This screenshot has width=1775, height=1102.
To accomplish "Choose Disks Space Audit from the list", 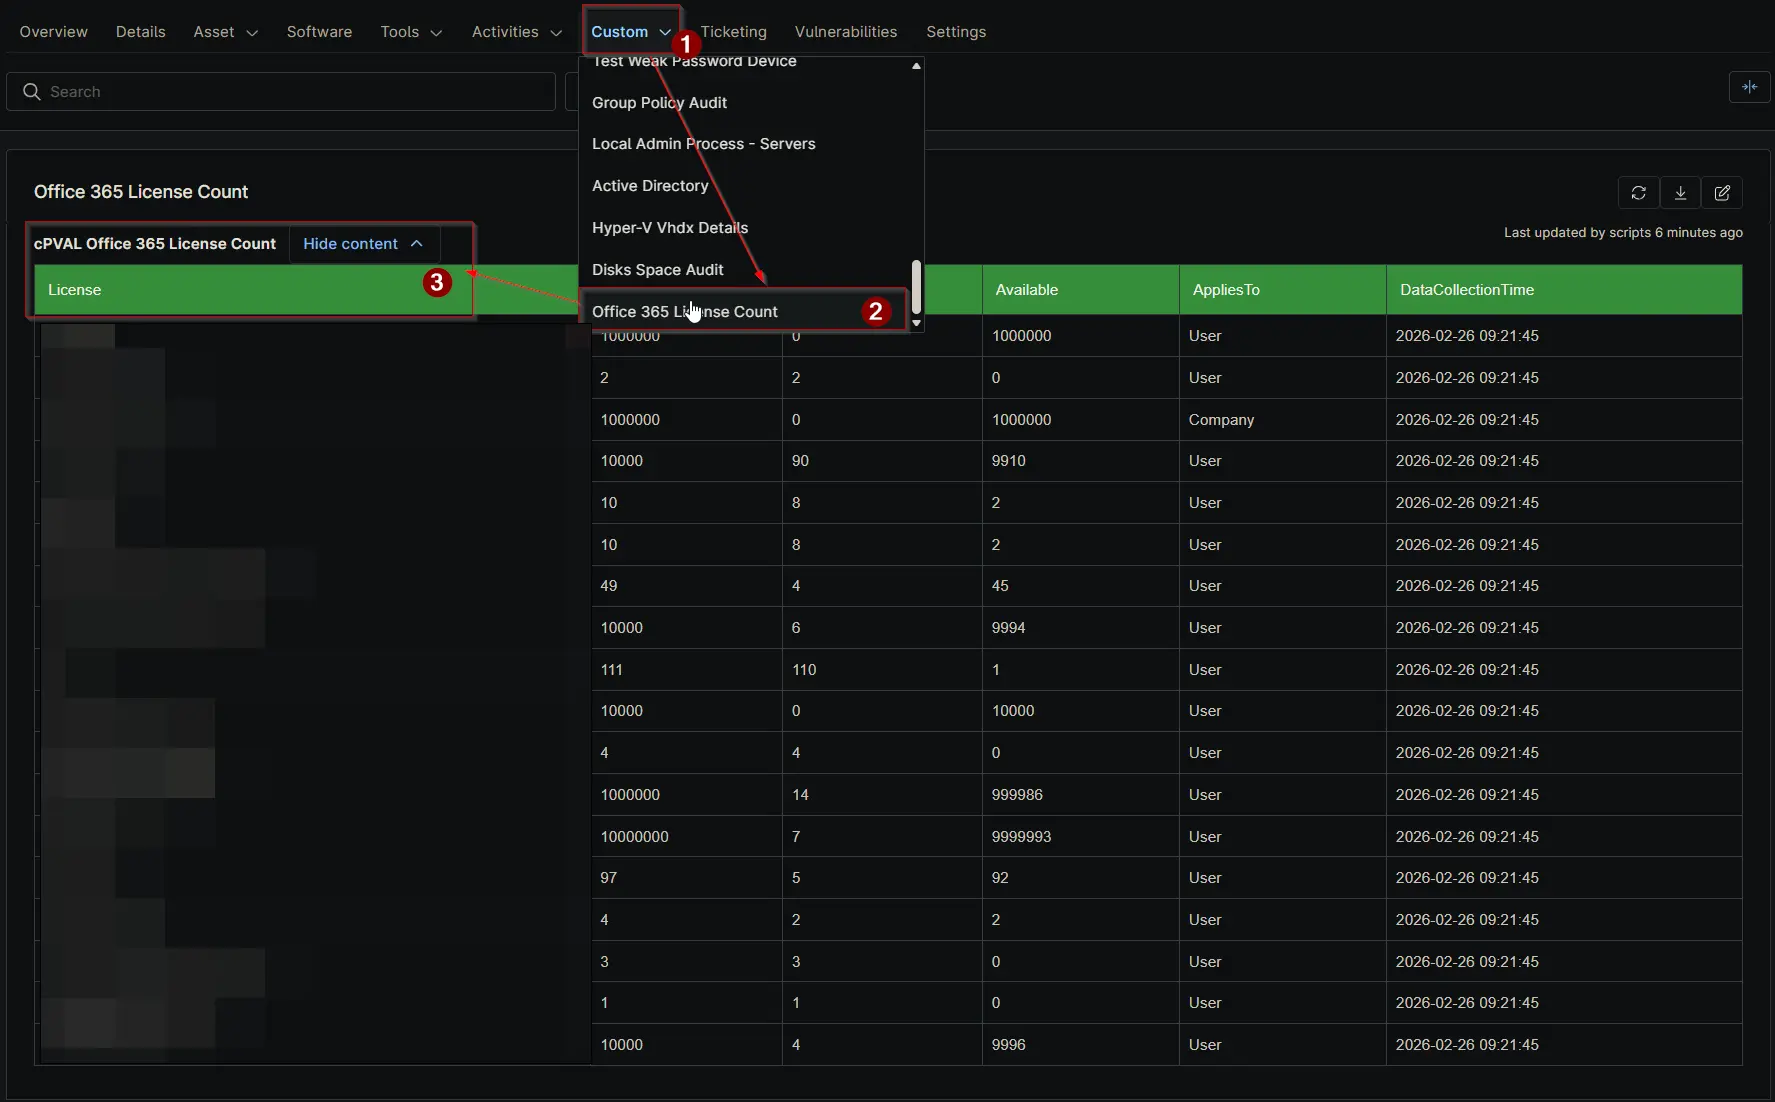I will click(657, 270).
